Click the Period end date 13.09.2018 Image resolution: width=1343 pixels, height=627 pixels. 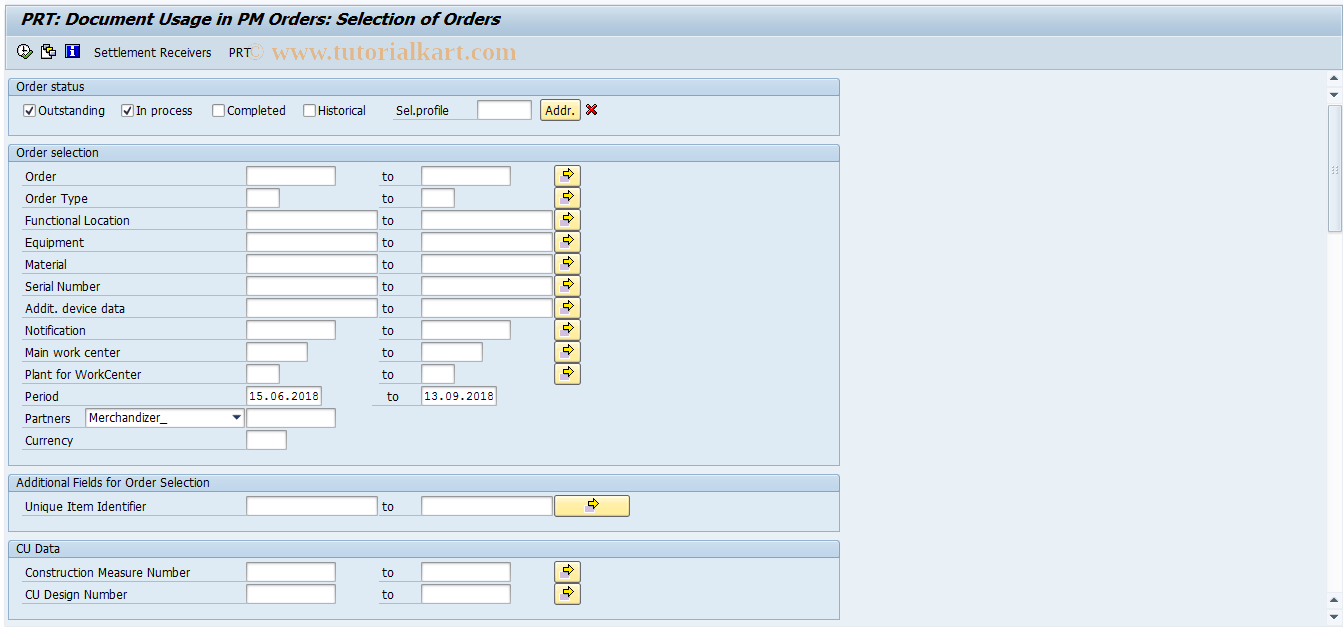pos(459,396)
